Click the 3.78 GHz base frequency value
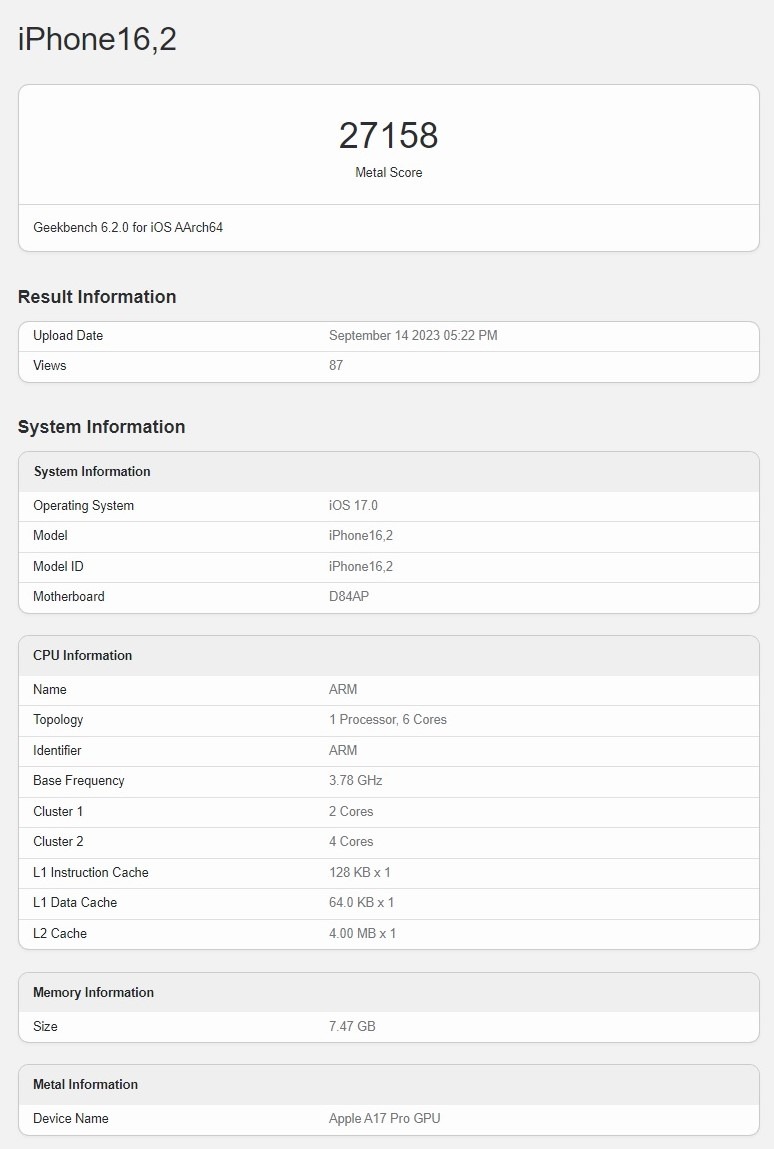 click(x=355, y=781)
